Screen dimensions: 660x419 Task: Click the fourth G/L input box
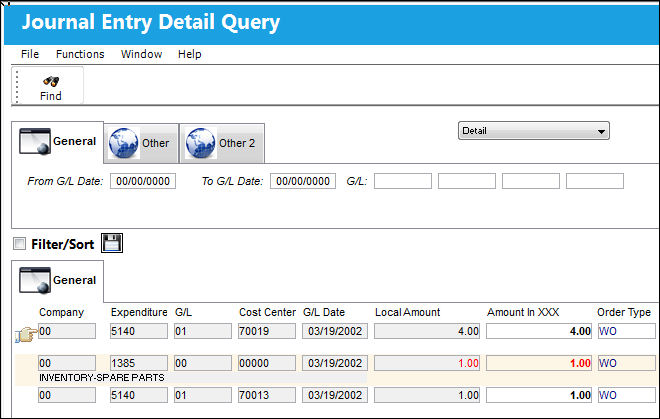pos(595,181)
